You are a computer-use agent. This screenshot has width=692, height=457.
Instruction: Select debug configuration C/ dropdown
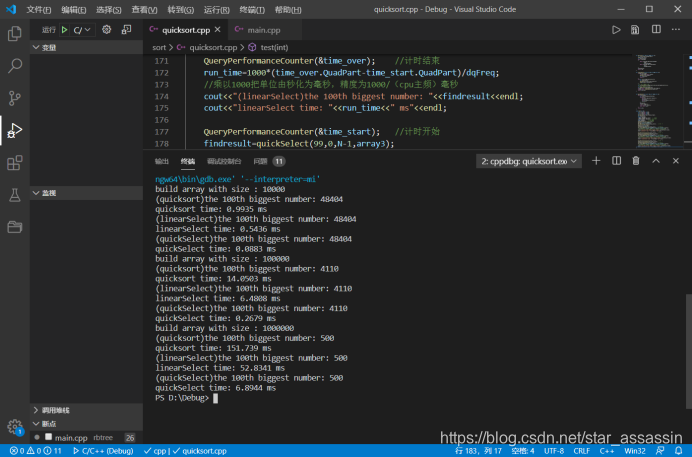tap(82, 30)
